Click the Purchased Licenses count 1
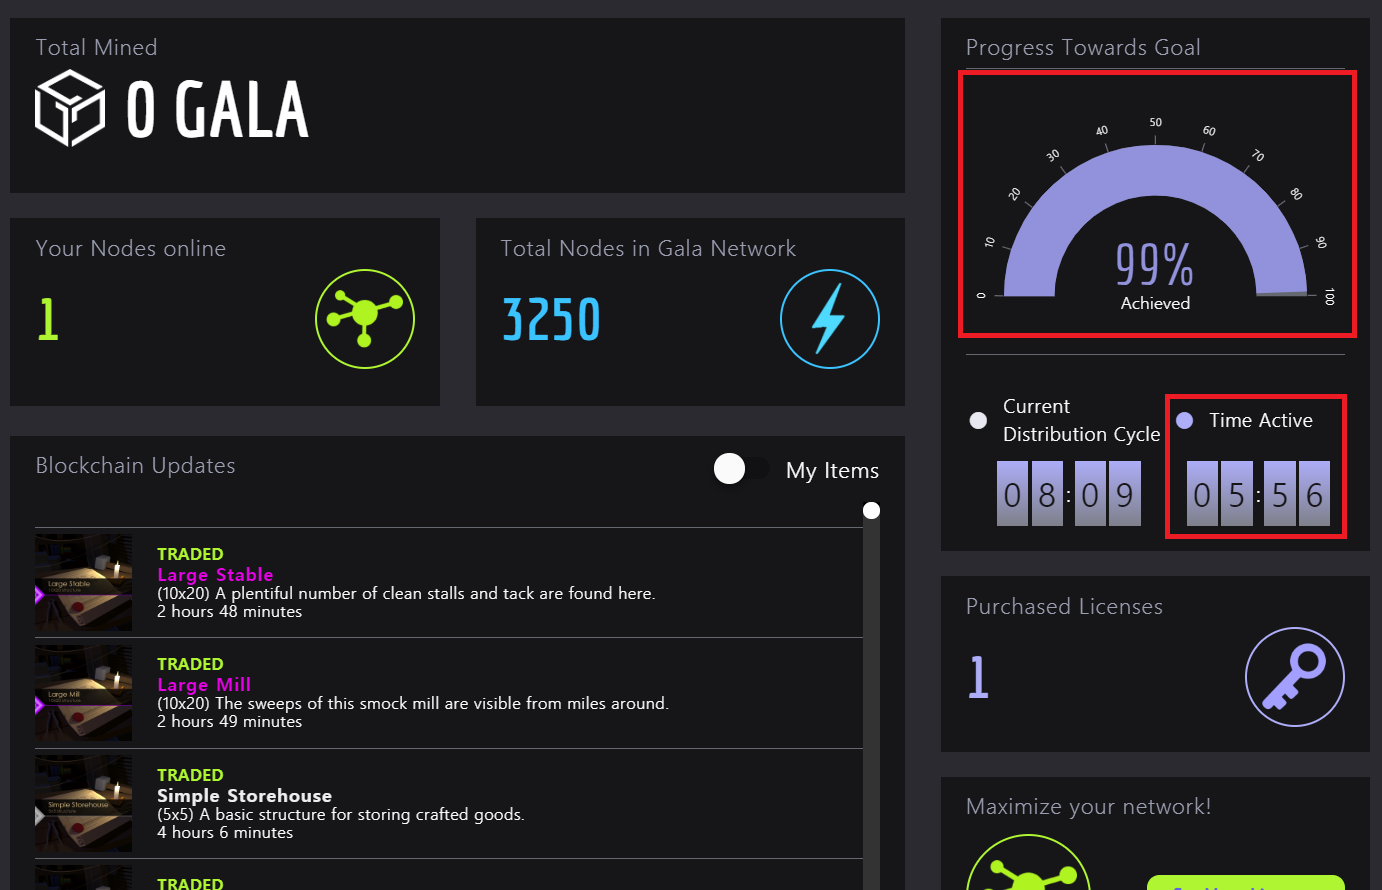The width and height of the screenshot is (1382, 890). click(978, 677)
